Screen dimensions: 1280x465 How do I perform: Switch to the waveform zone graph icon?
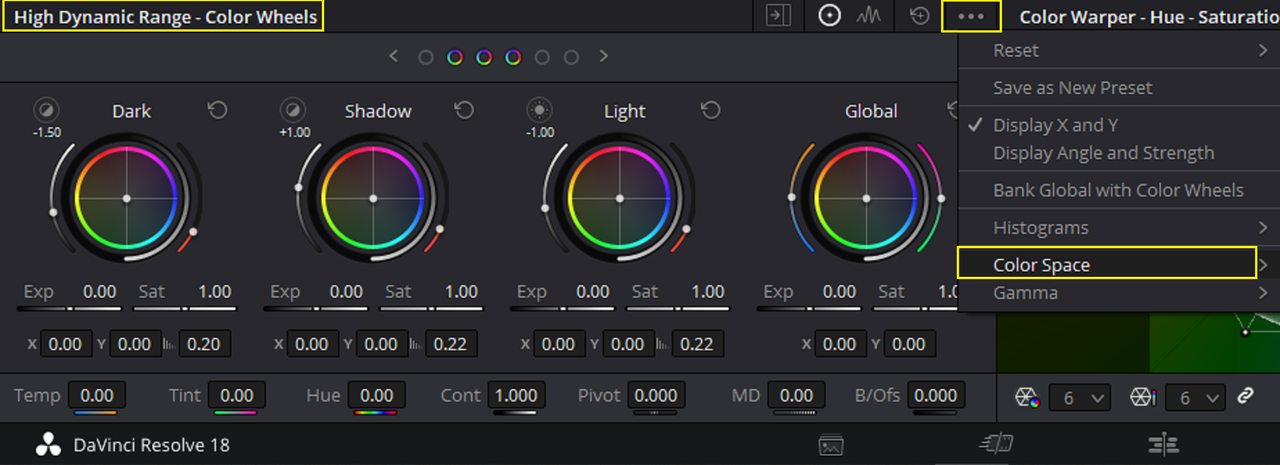(x=870, y=16)
